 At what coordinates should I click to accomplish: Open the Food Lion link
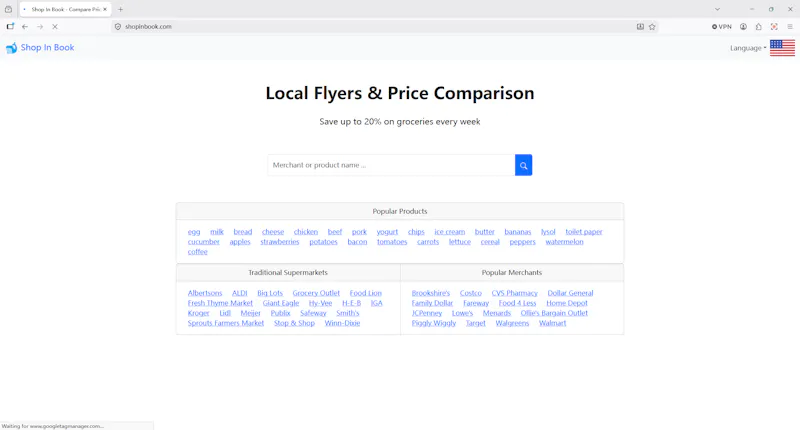365,293
